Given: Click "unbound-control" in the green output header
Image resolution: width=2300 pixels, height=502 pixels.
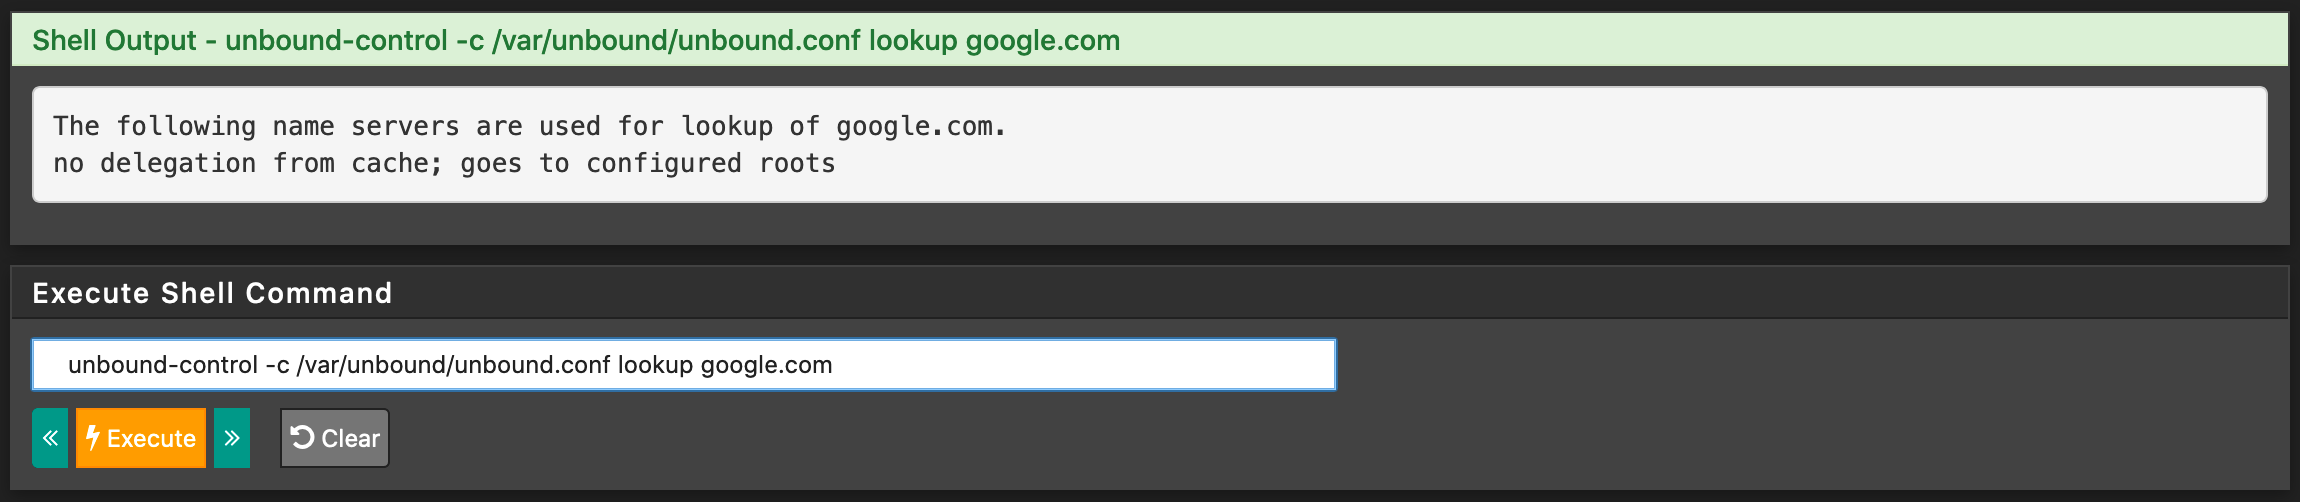Looking at the screenshot, I should (x=336, y=41).
